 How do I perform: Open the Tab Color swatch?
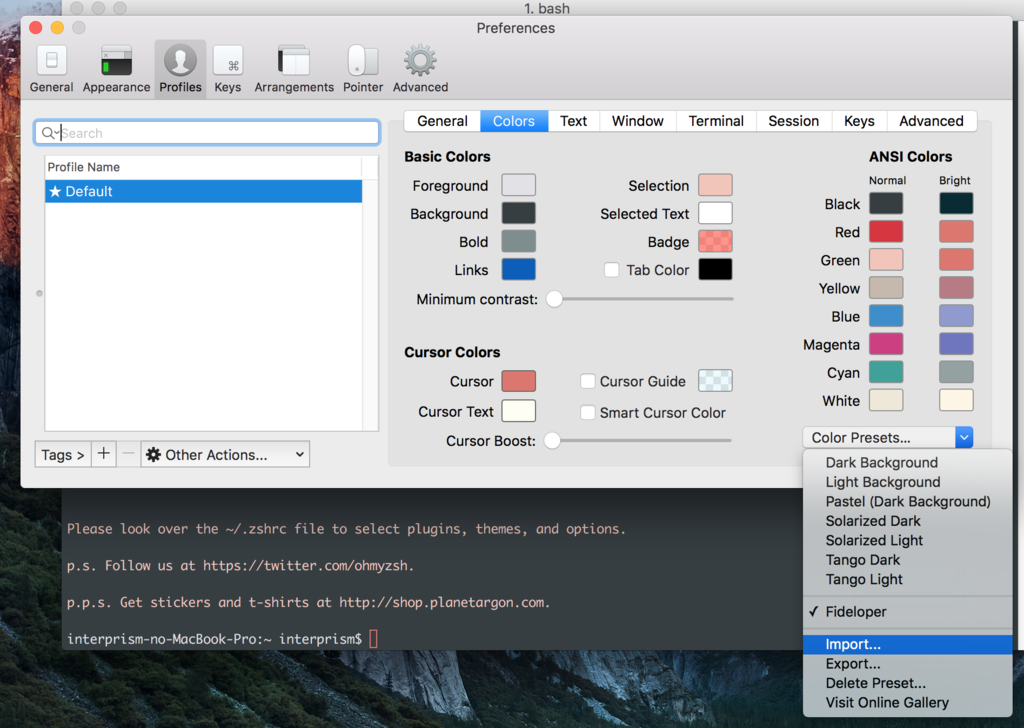(x=715, y=270)
